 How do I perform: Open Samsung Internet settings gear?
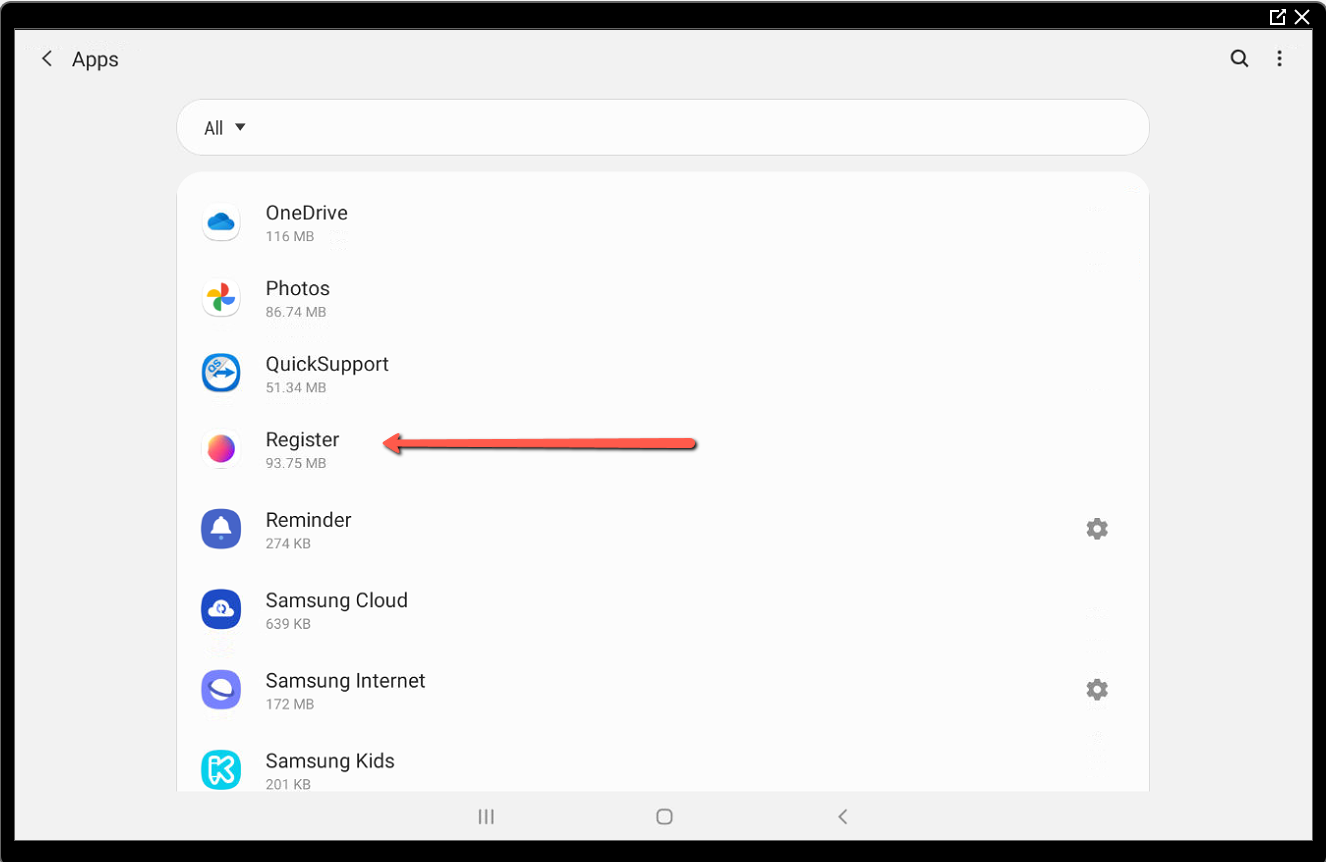1097,690
